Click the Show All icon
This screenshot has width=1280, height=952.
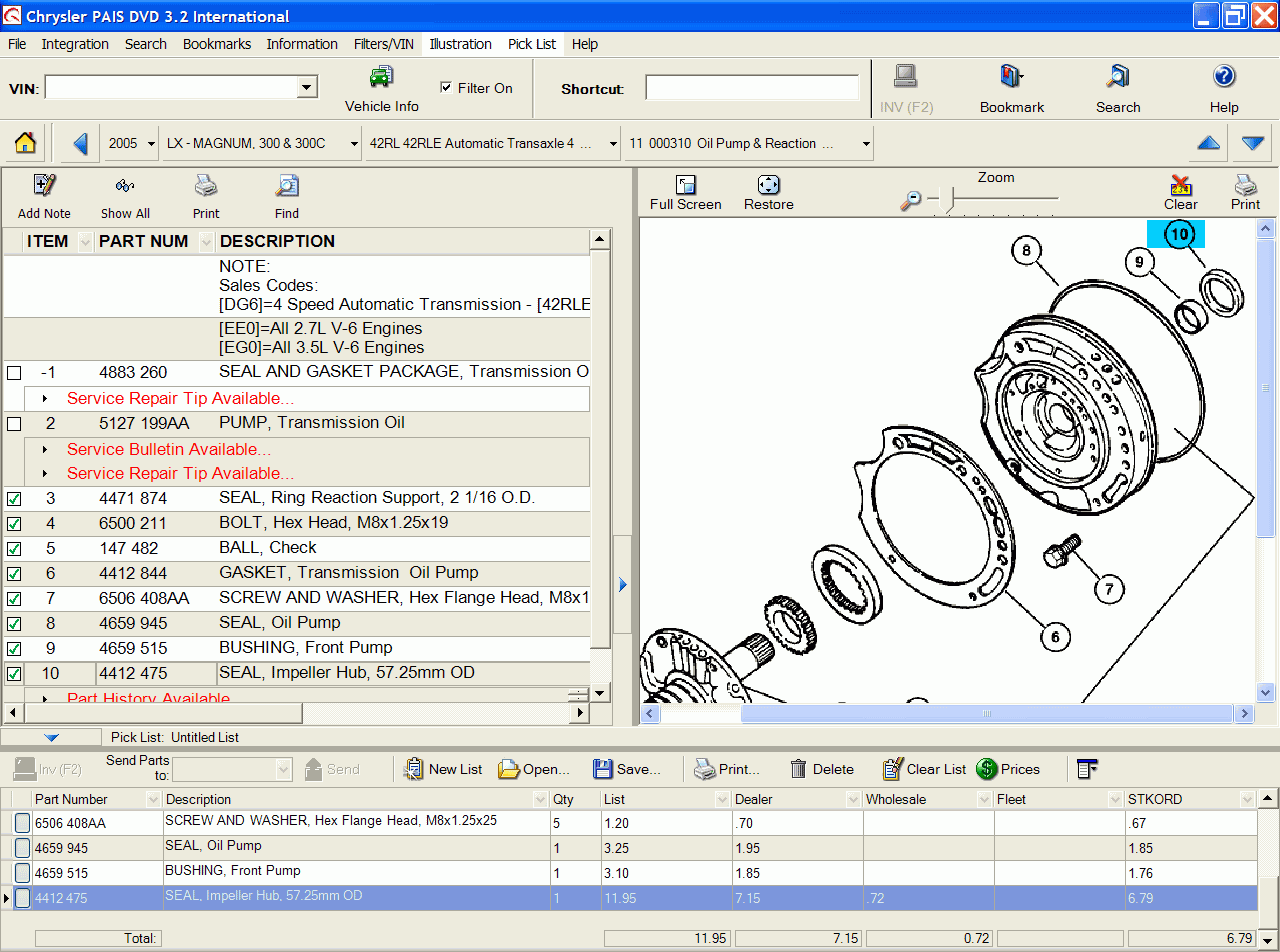coord(125,196)
